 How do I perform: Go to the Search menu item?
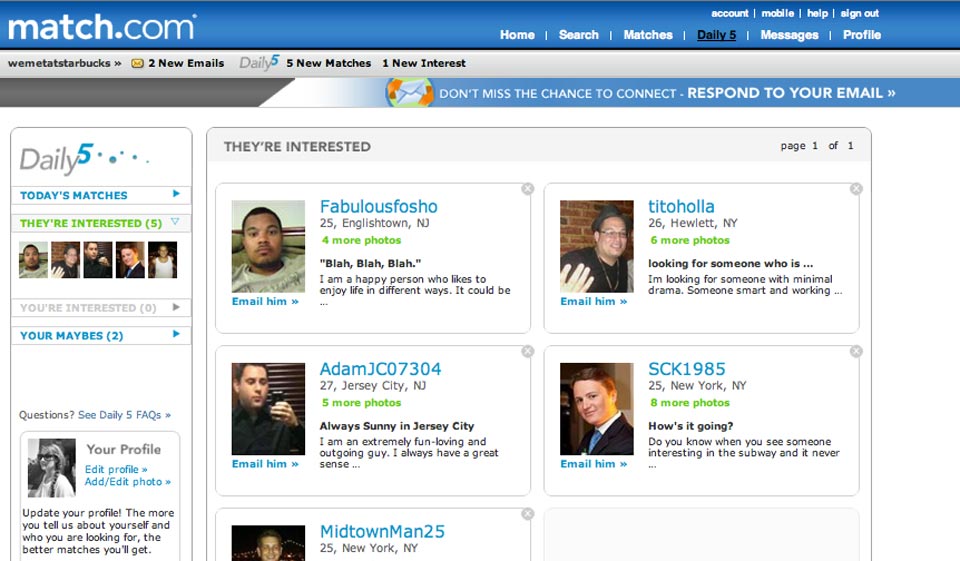[x=578, y=35]
